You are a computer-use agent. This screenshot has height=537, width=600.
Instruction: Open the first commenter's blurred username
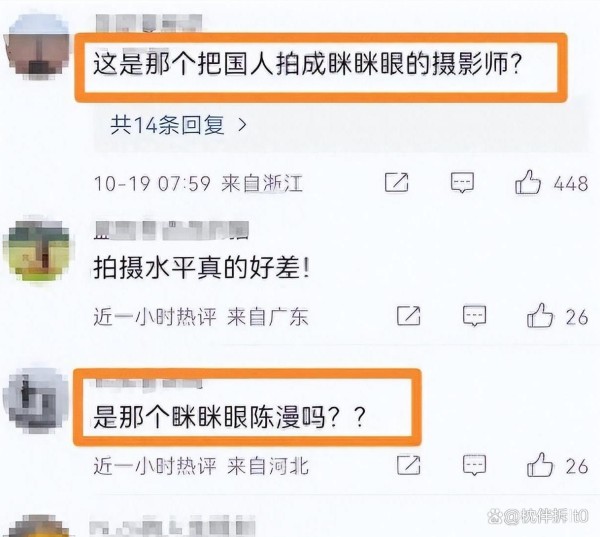(x=148, y=23)
